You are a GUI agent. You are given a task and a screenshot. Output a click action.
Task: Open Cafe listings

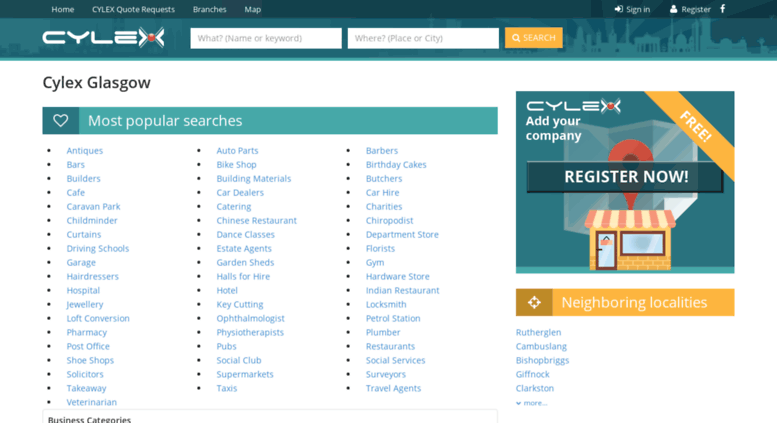pos(75,193)
